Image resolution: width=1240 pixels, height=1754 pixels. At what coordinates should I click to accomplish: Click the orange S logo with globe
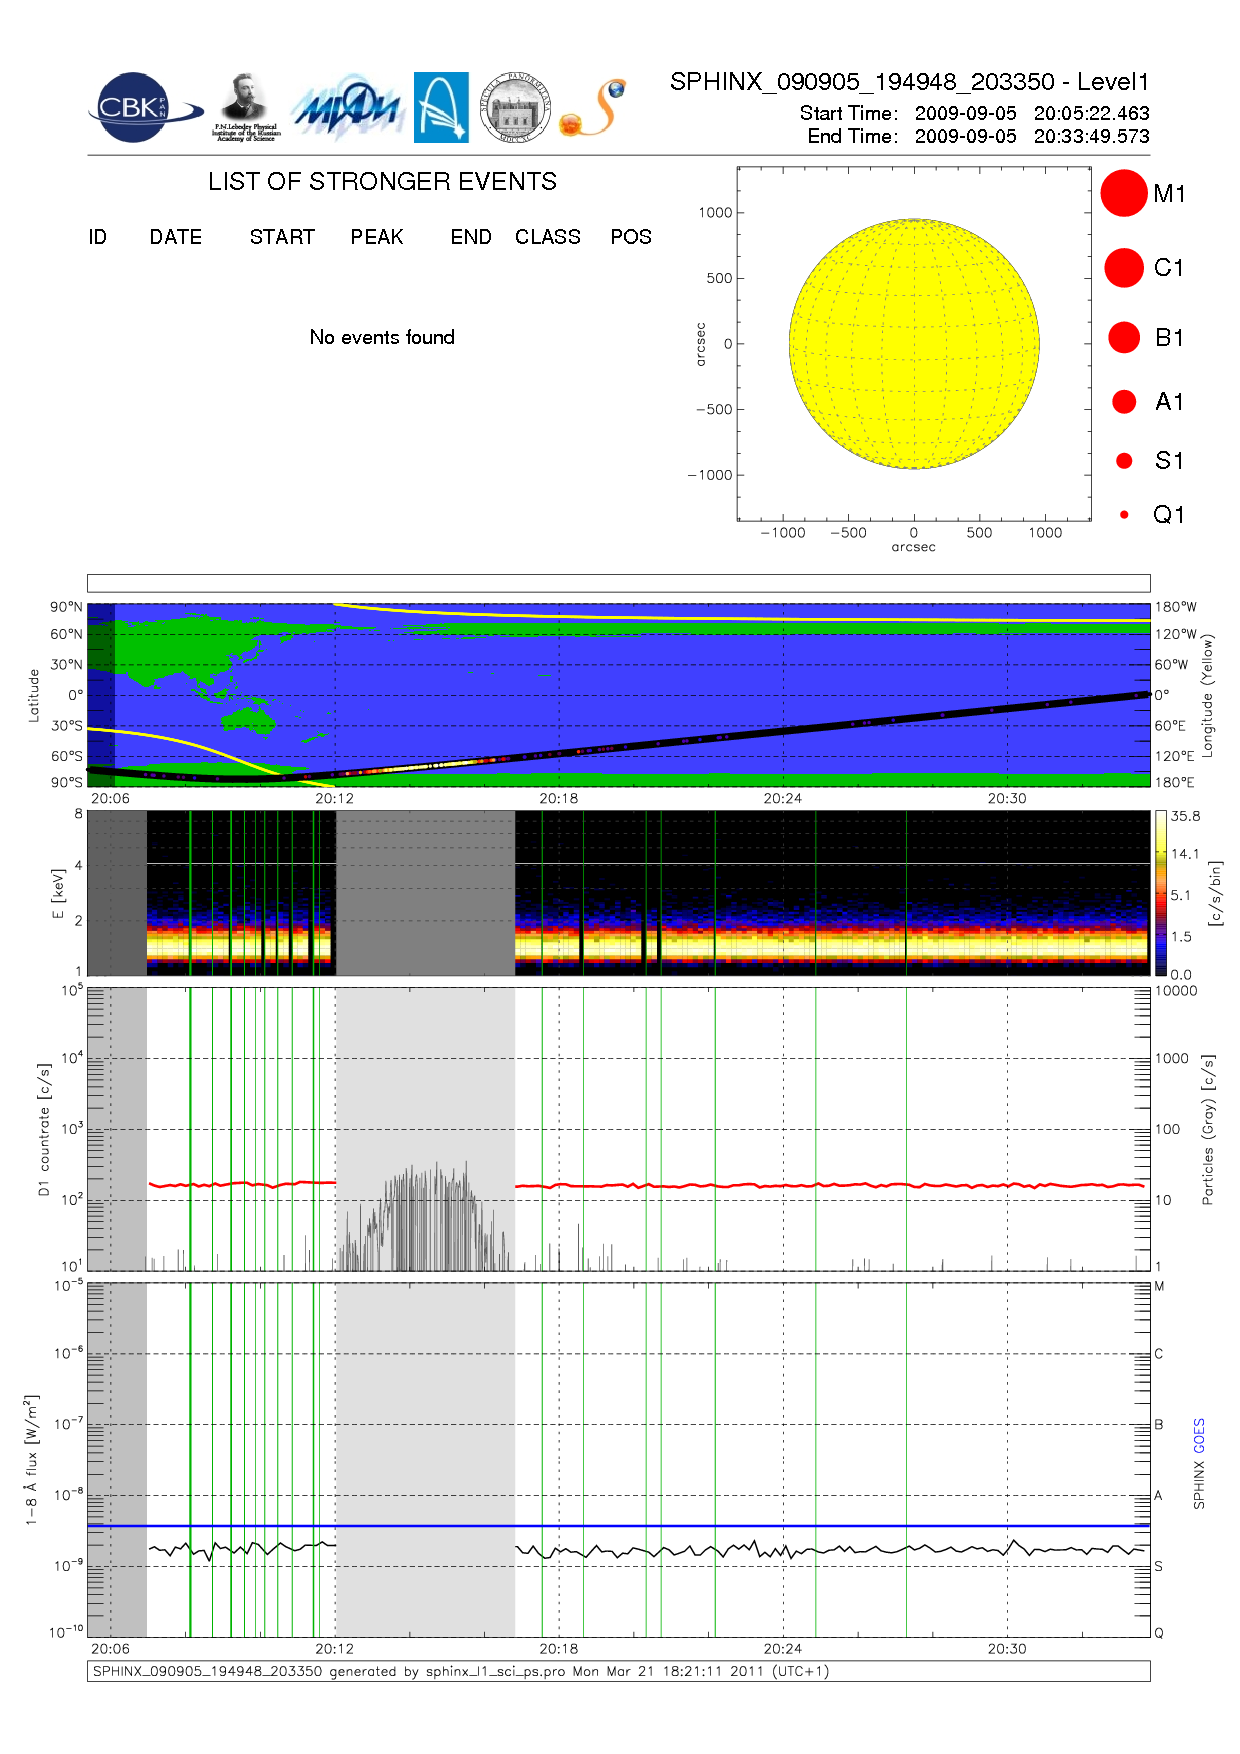tap(593, 108)
